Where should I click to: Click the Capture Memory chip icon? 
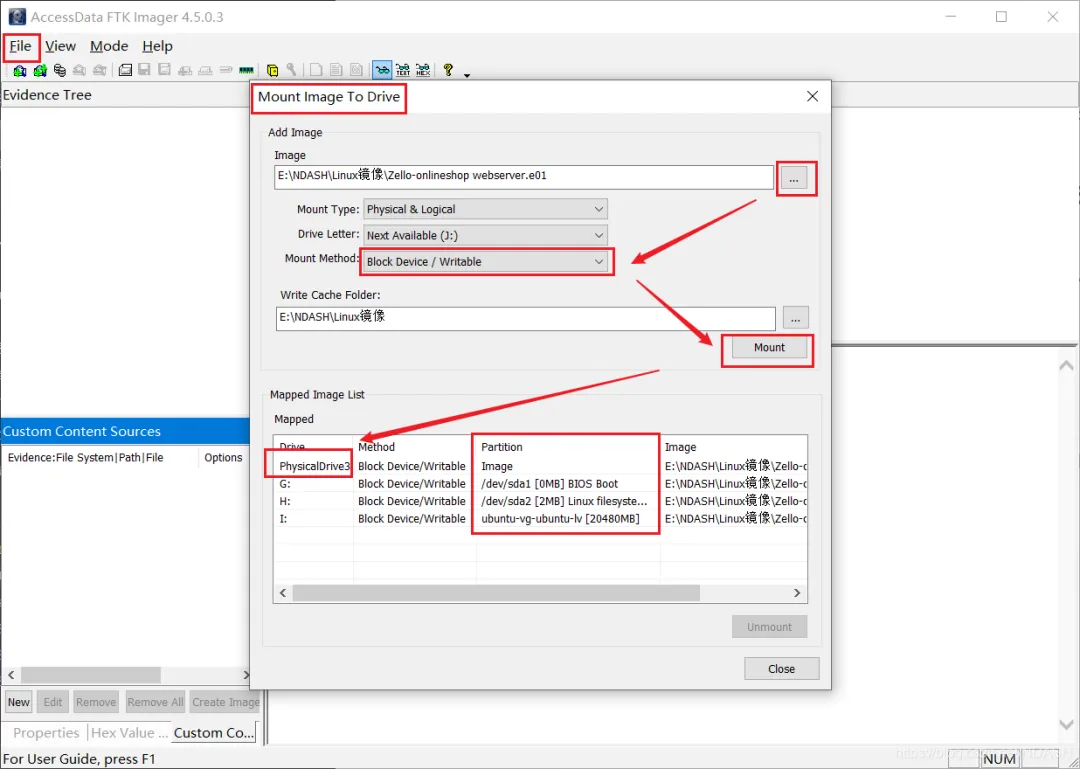246,70
